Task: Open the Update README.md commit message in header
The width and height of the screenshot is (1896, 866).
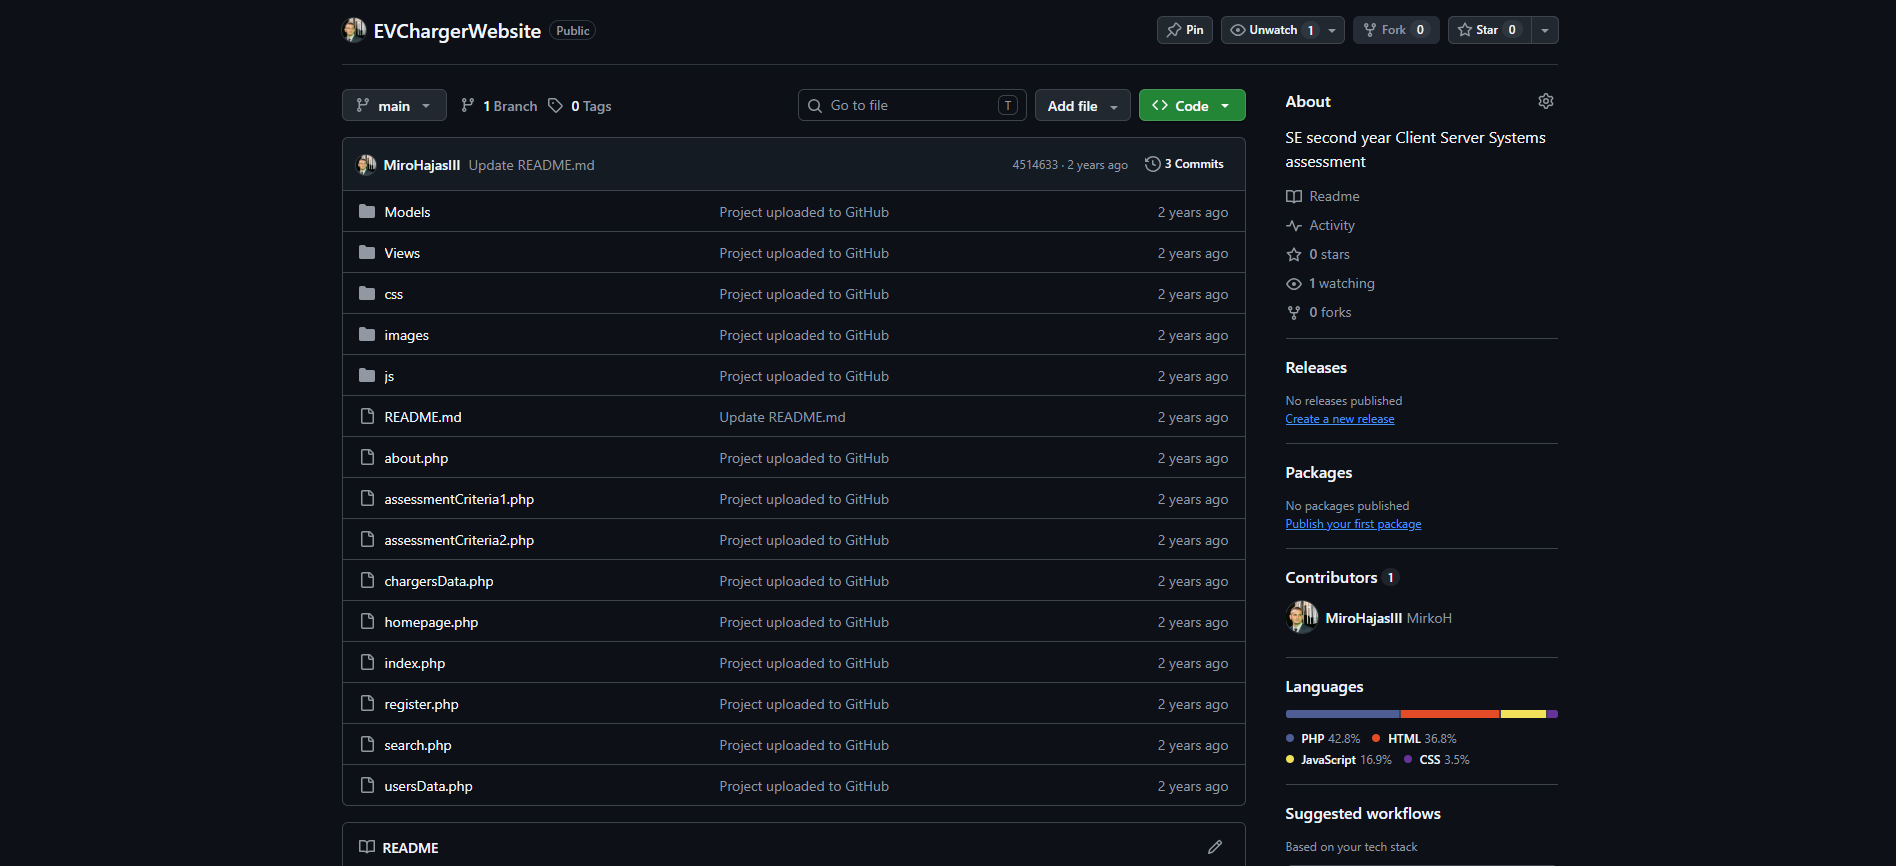Action: [531, 165]
